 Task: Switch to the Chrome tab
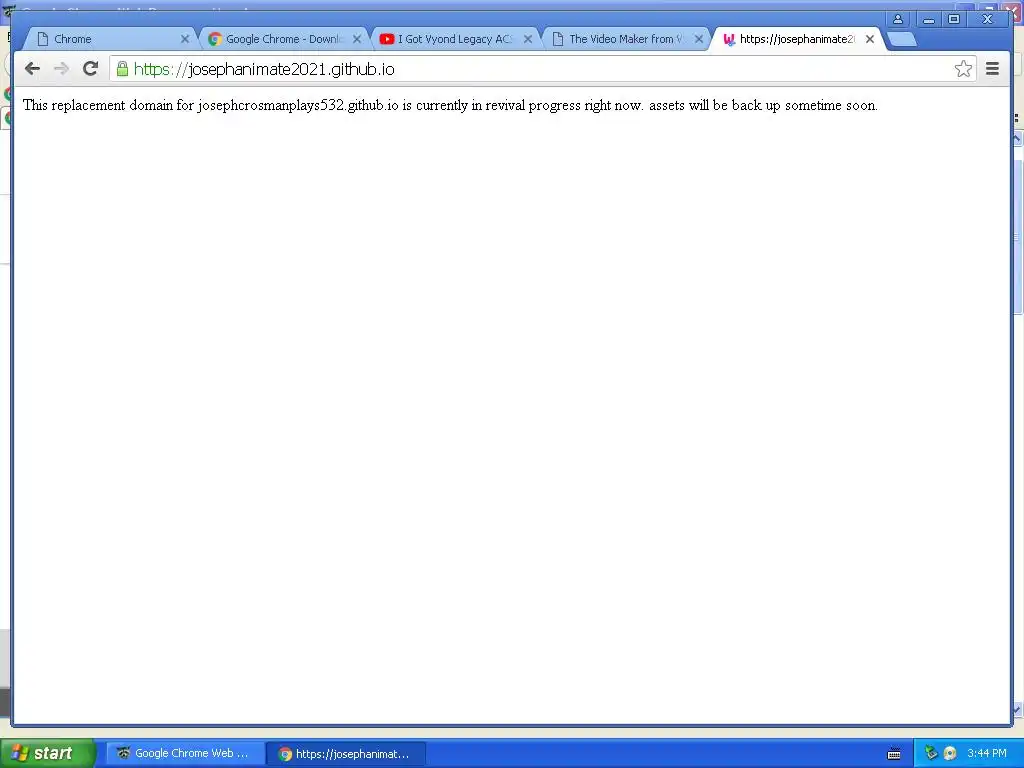(x=108, y=39)
